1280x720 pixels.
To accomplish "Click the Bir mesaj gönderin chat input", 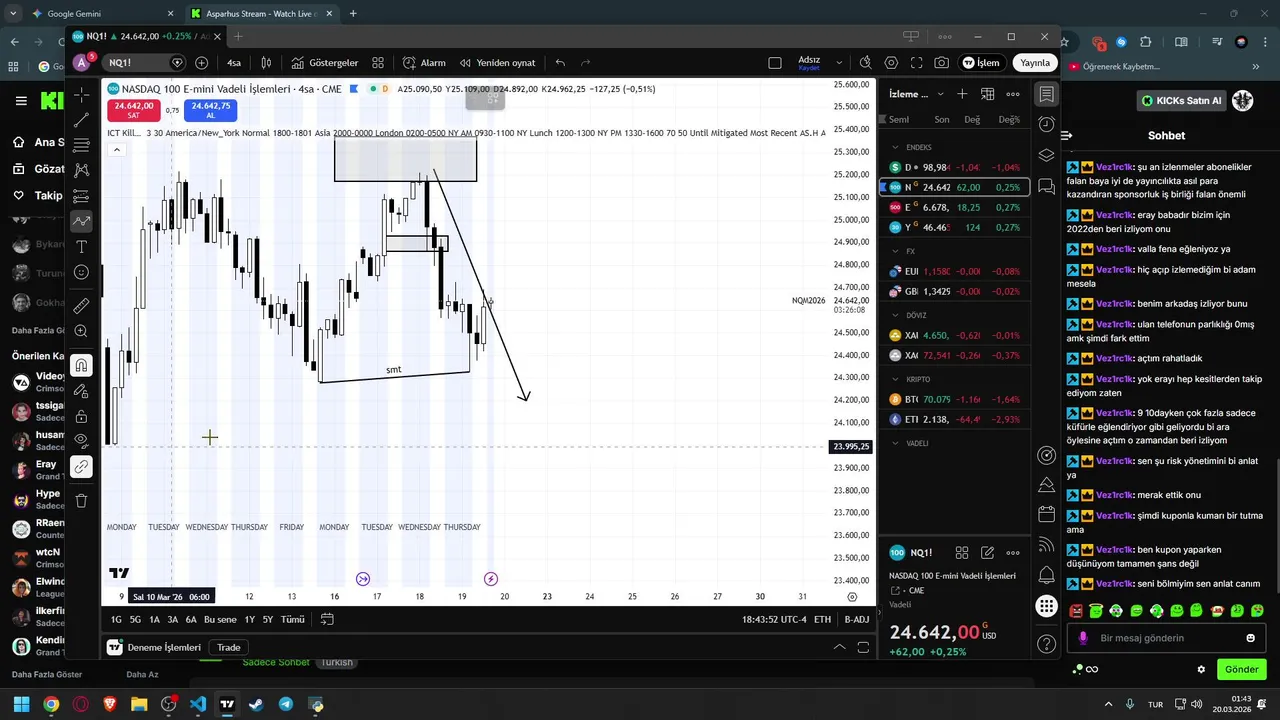I will [x=1165, y=638].
